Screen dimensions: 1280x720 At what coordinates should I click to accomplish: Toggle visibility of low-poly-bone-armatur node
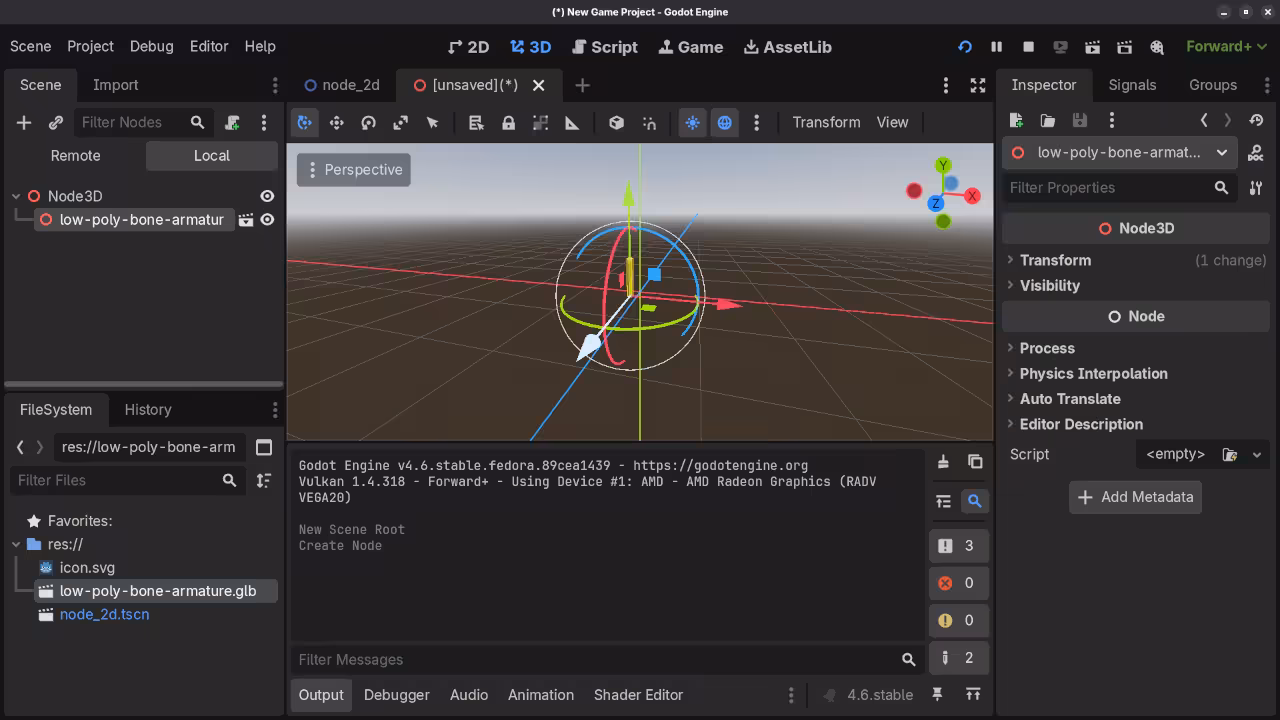[265, 219]
